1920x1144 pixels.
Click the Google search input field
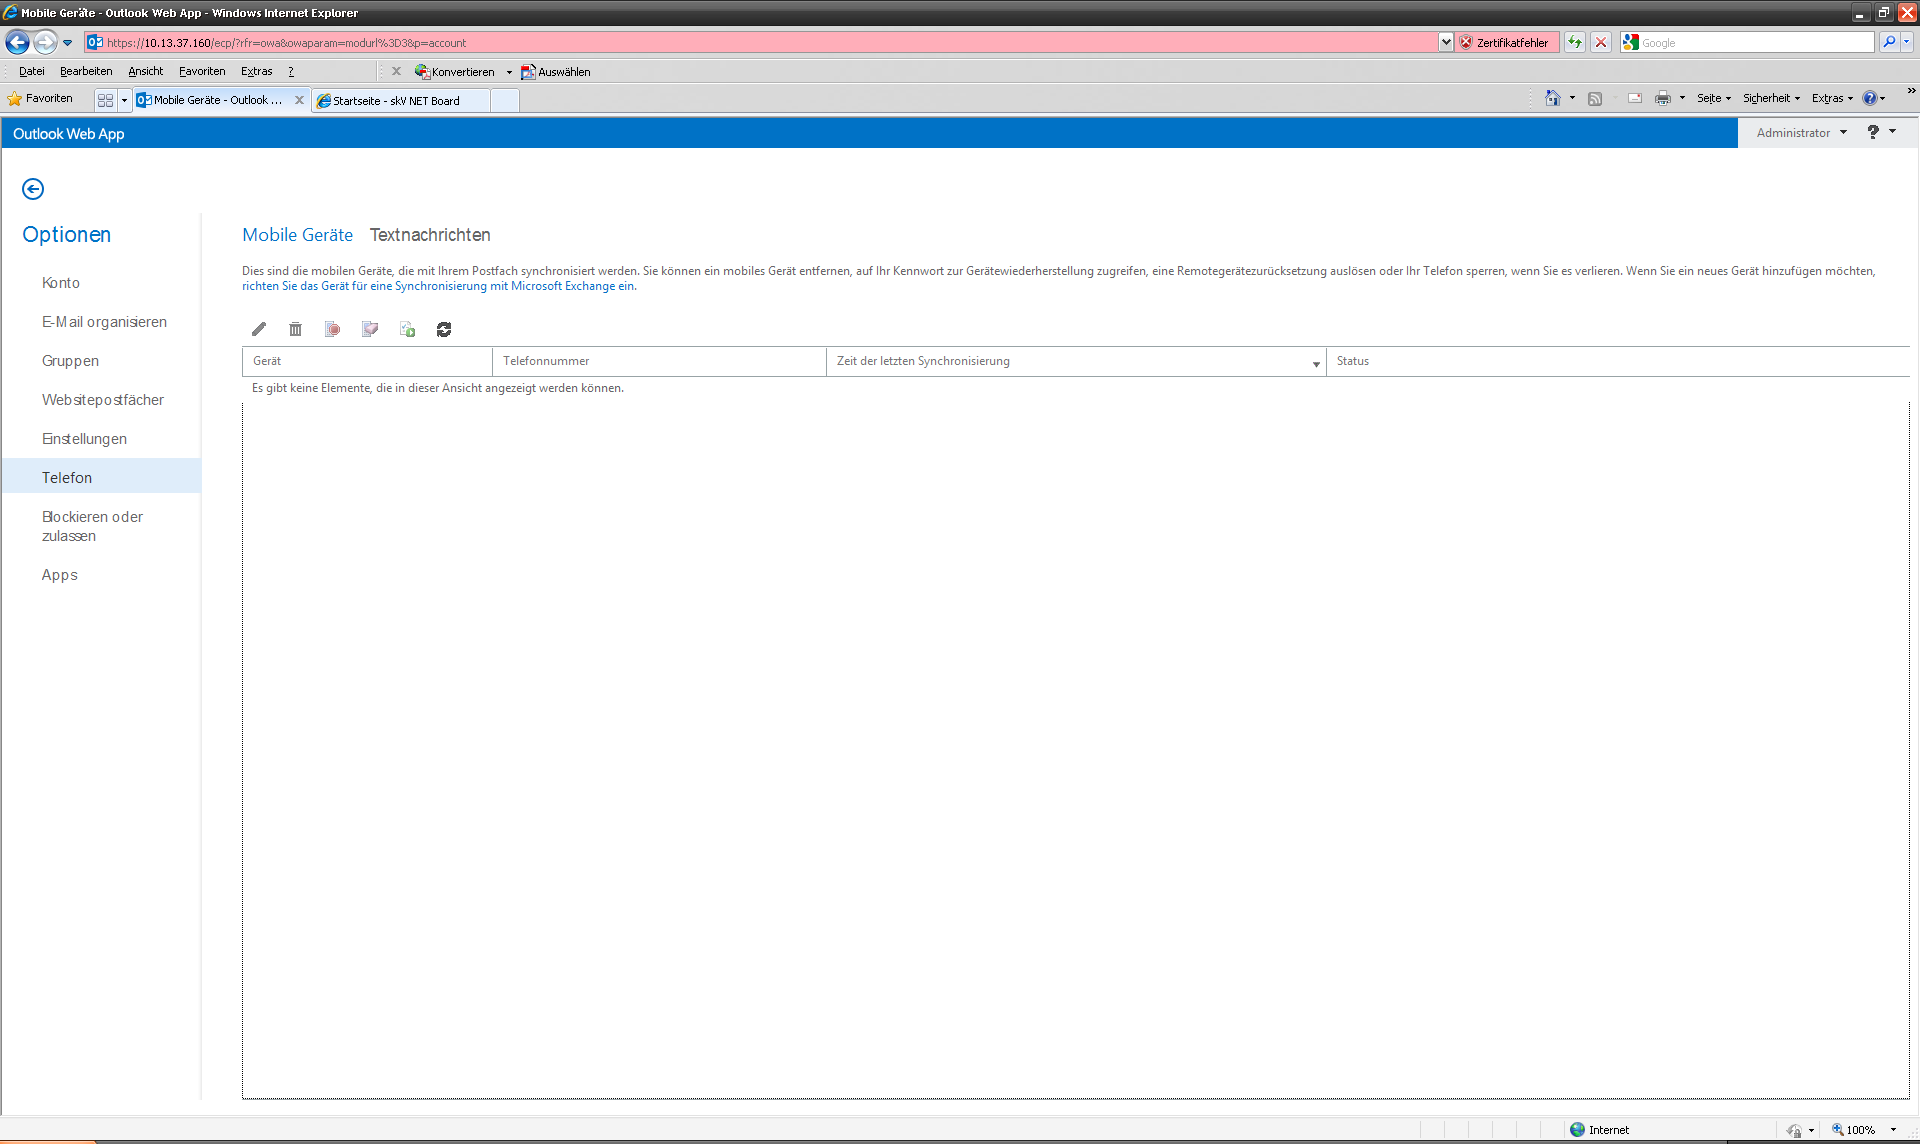pyautogui.click(x=1755, y=42)
